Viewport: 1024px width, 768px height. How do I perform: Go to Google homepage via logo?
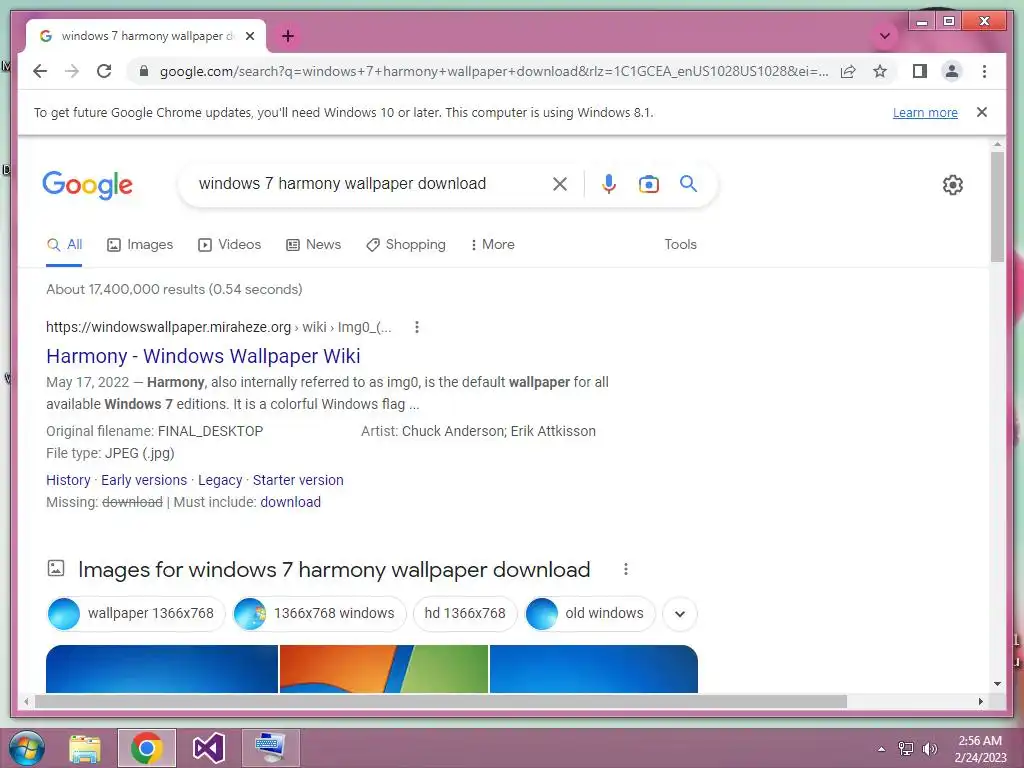pos(88,185)
